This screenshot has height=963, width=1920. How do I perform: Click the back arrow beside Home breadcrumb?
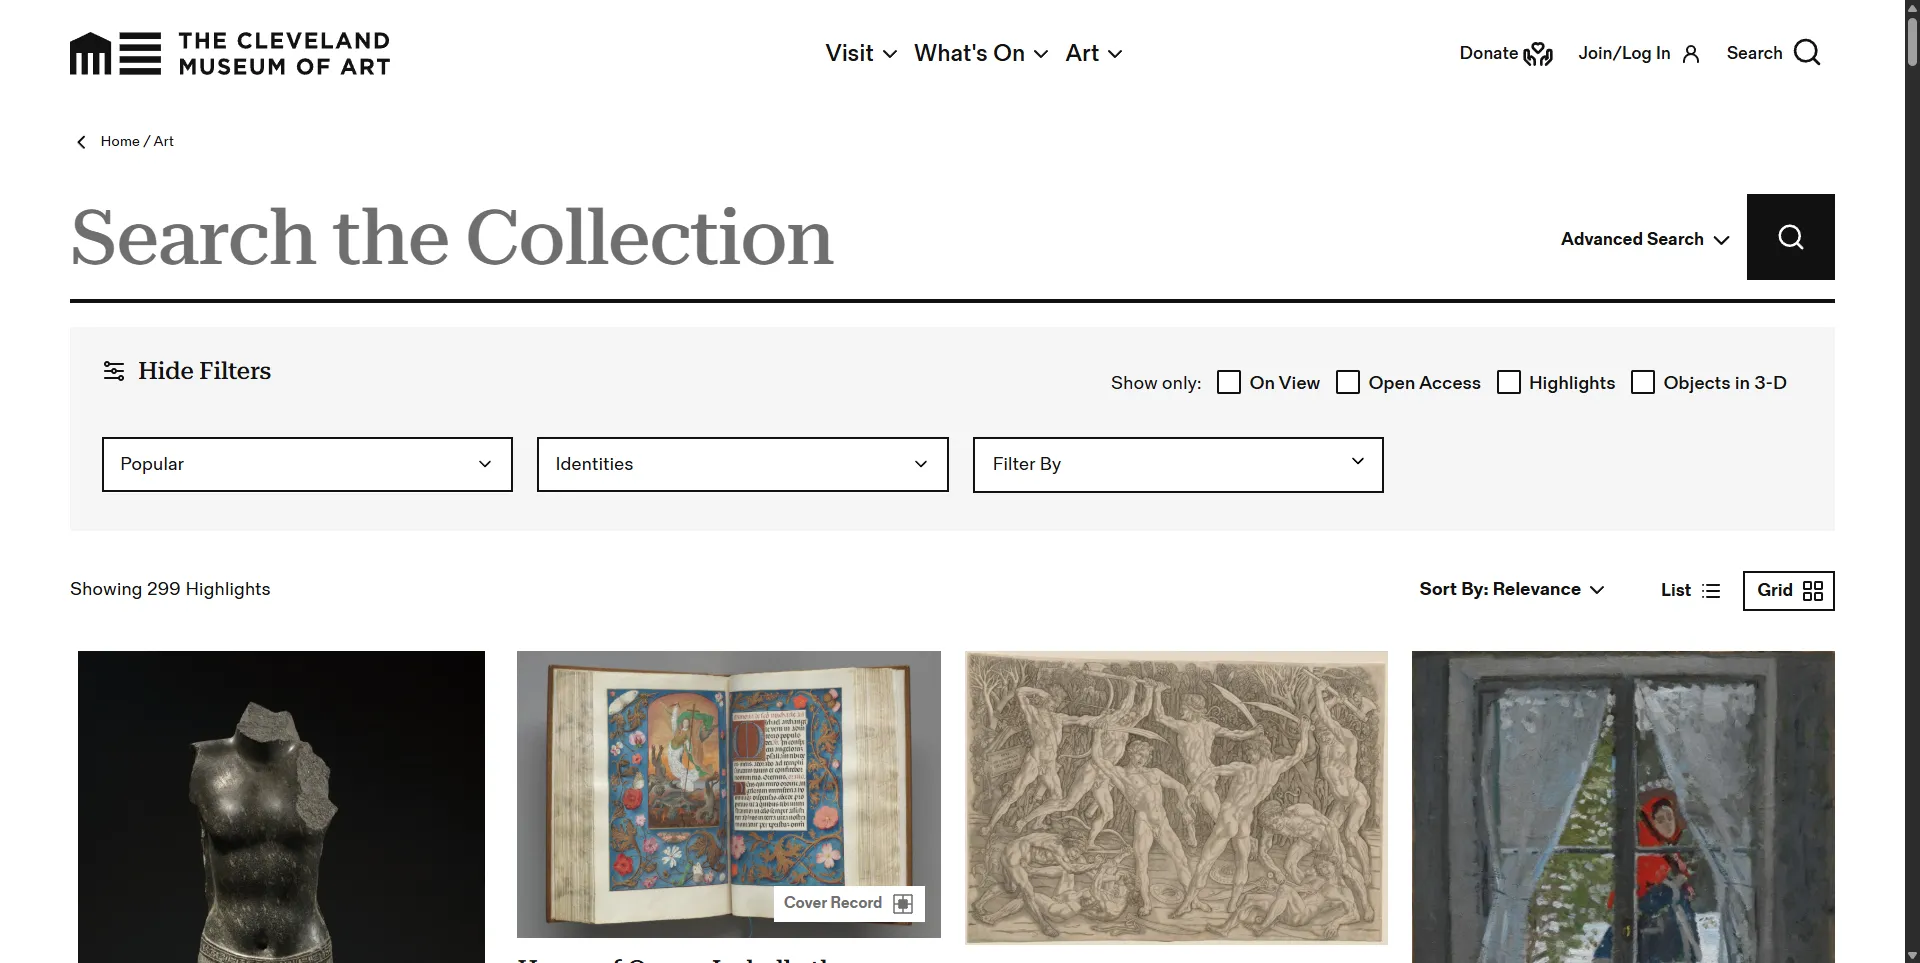[x=82, y=142]
